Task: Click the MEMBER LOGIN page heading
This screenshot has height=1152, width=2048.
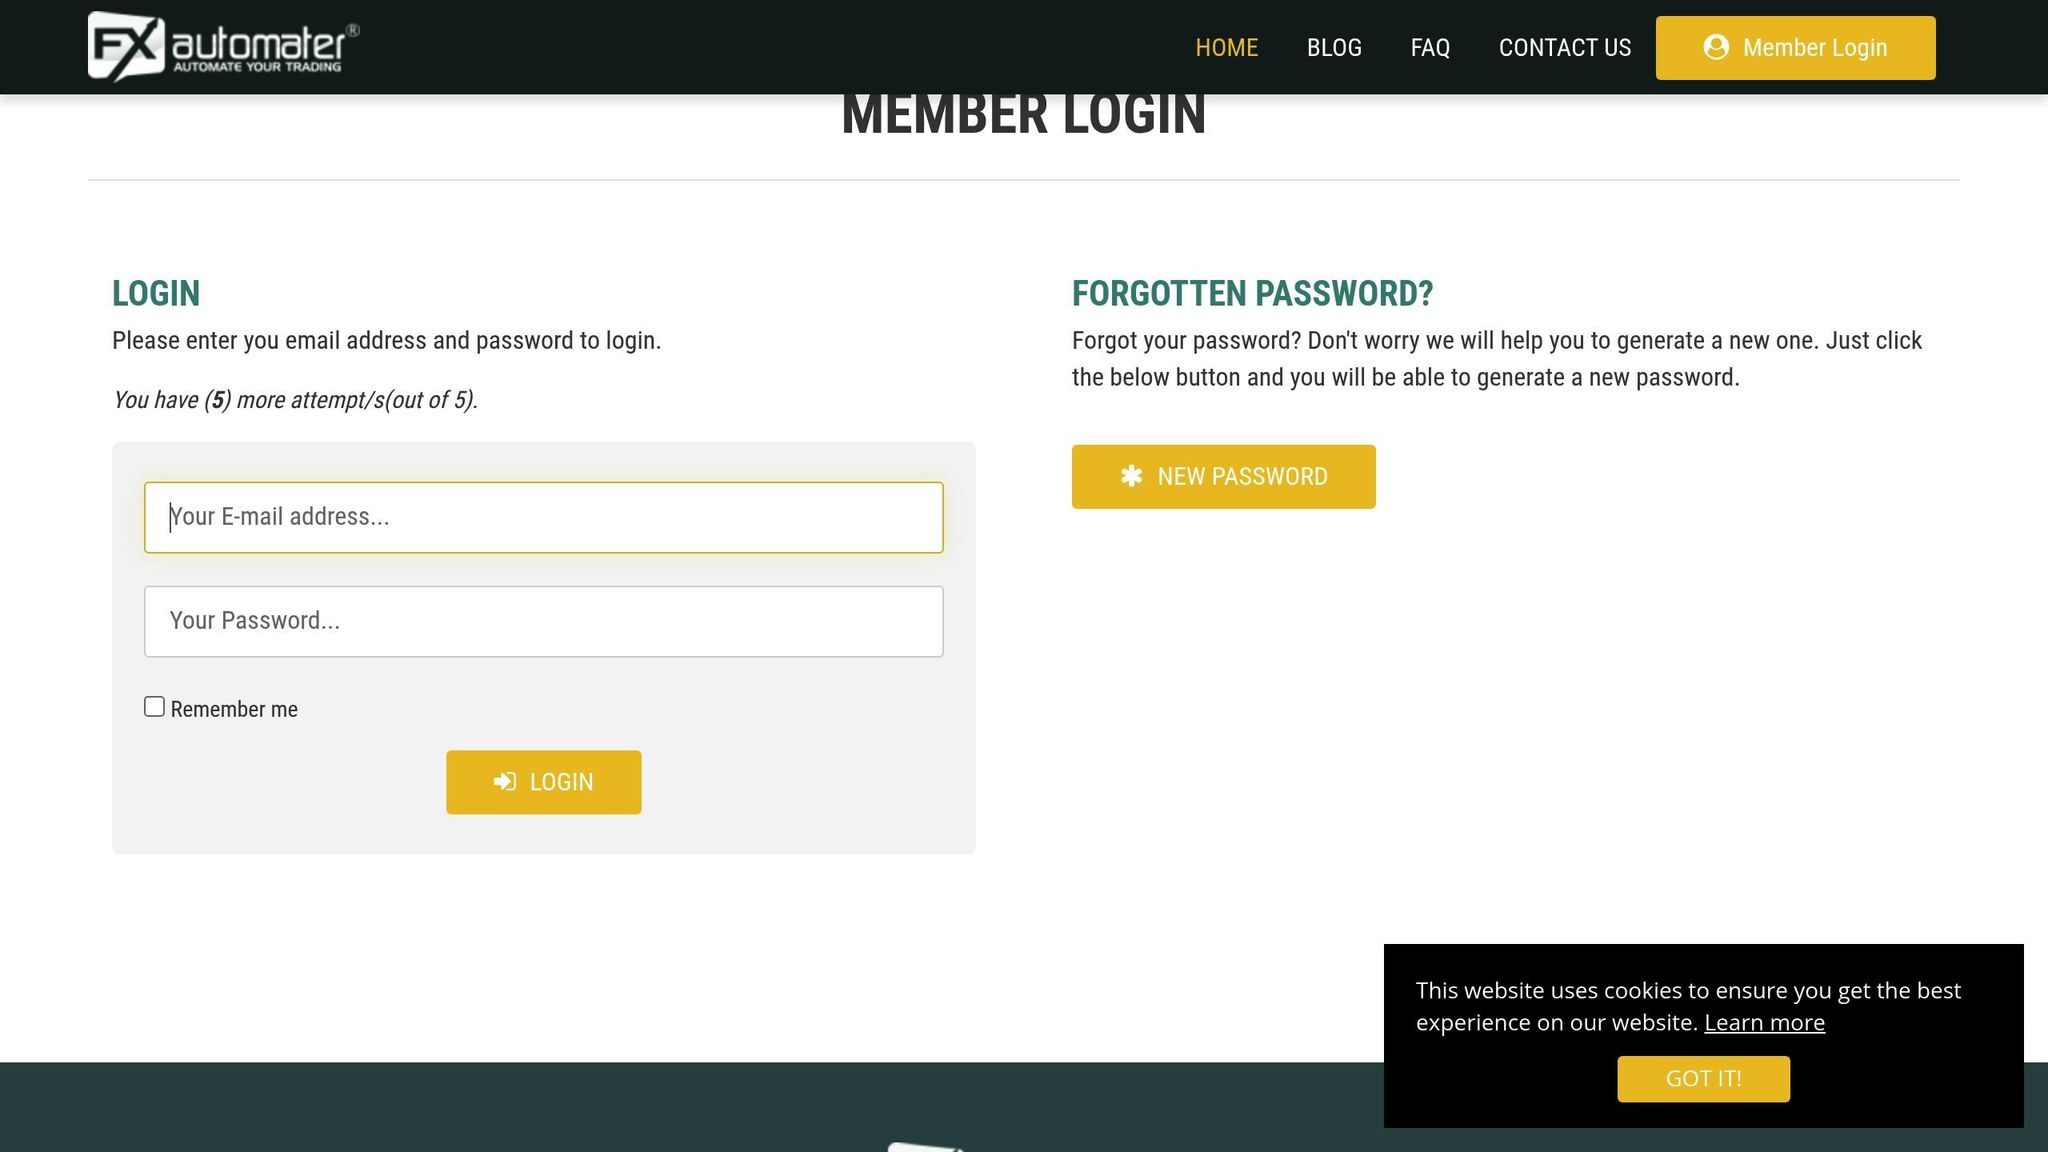Action: (x=1023, y=115)
